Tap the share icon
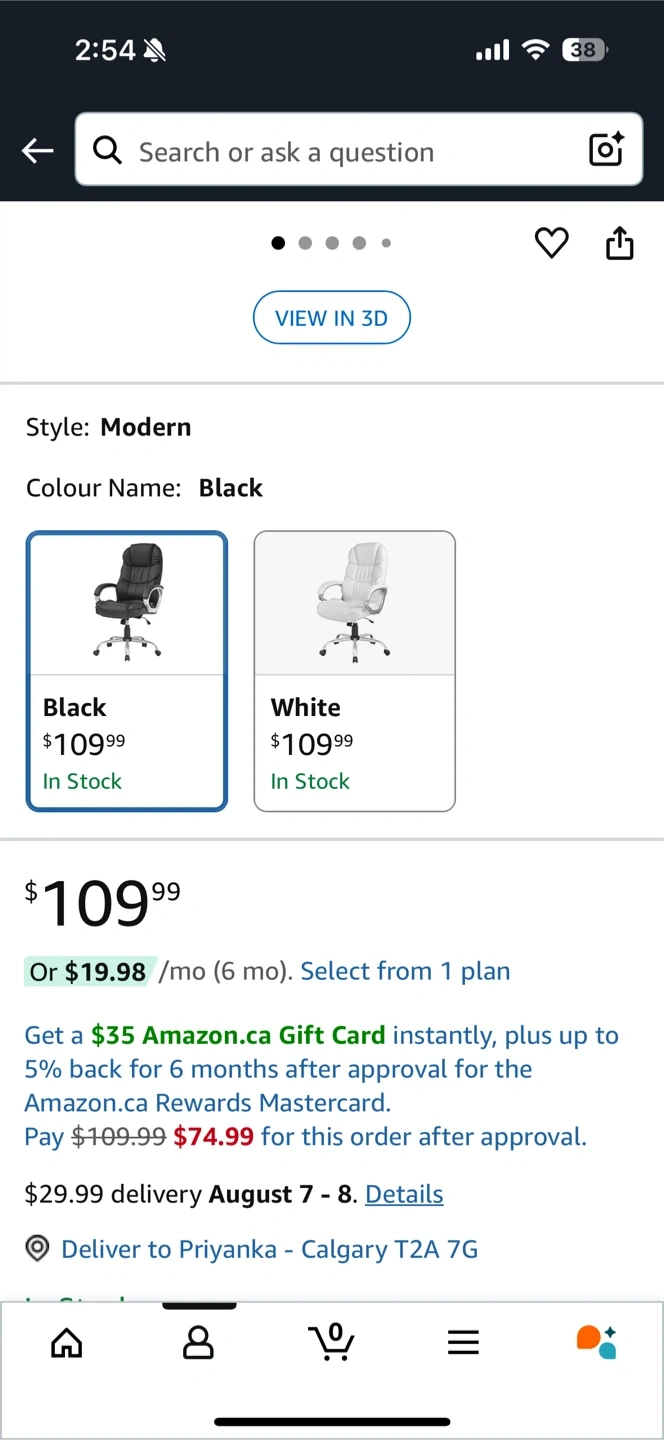This screenshot has height=1440, width=664. (620, 243)
